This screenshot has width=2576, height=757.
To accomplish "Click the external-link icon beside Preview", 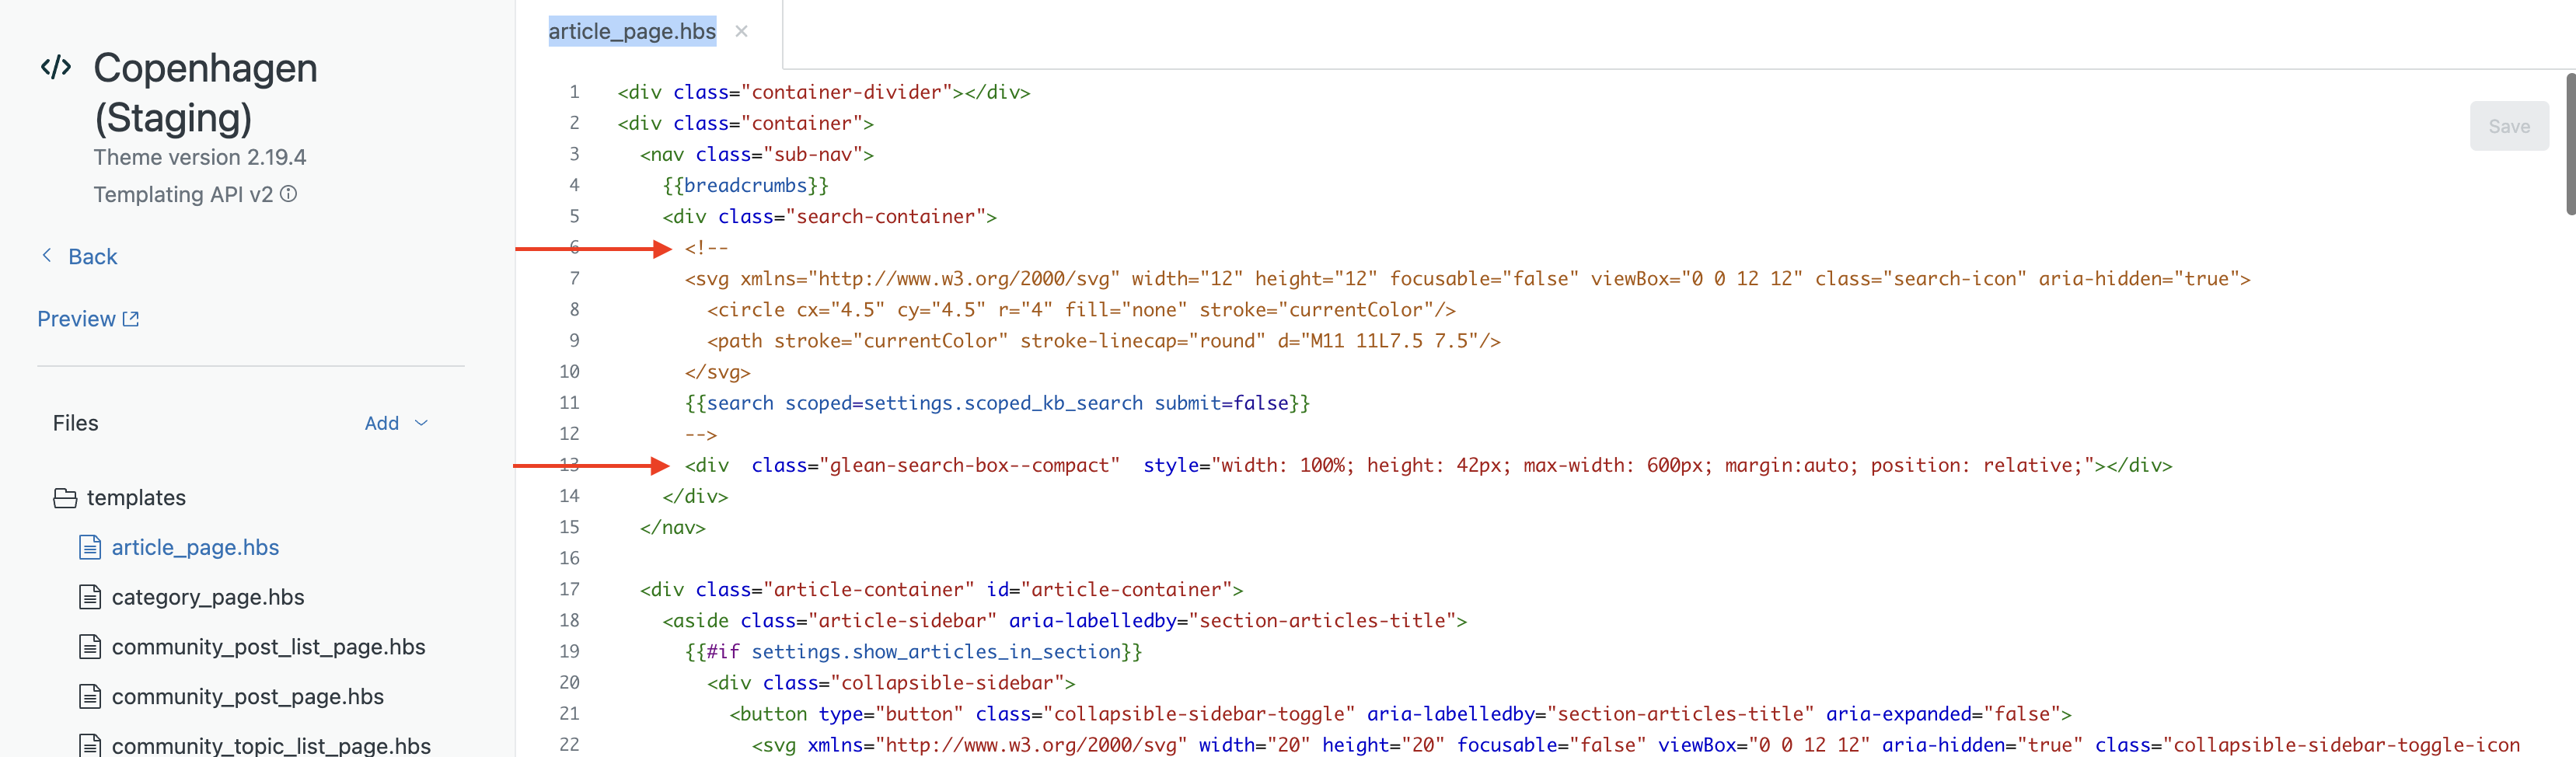I will coord(130,318).
